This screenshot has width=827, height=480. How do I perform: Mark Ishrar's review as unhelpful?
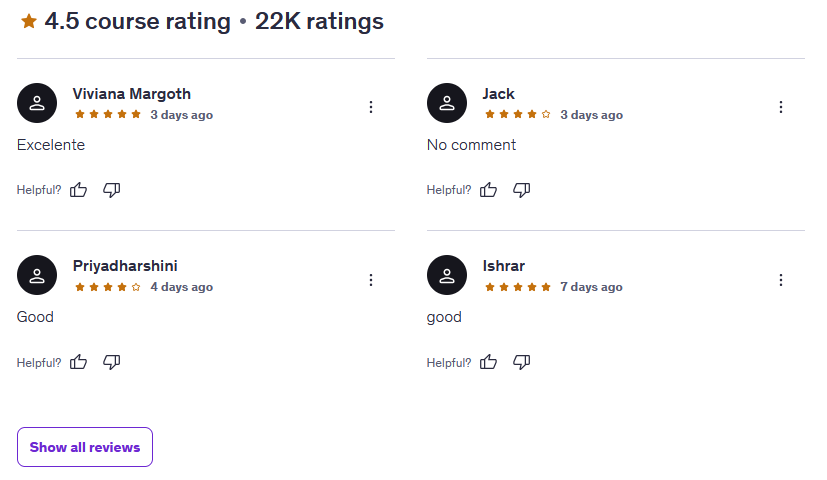tap(522, 362)
